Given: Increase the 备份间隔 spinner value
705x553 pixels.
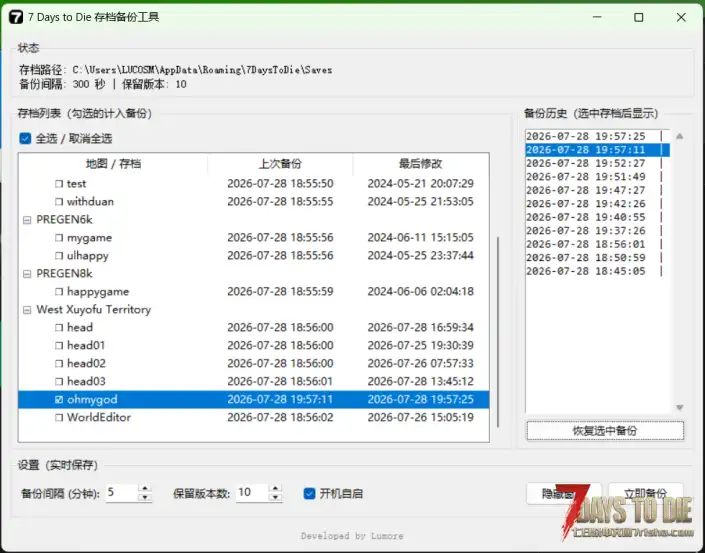Looking at the screenshot, I should pyautogui.click(x=145, y=489).
